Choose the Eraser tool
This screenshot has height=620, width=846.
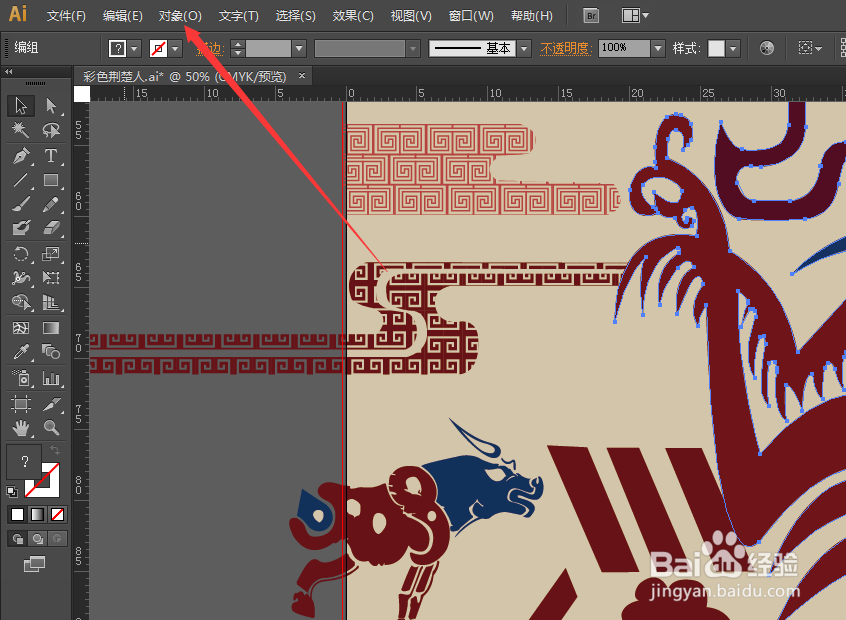tap(51, 228)
